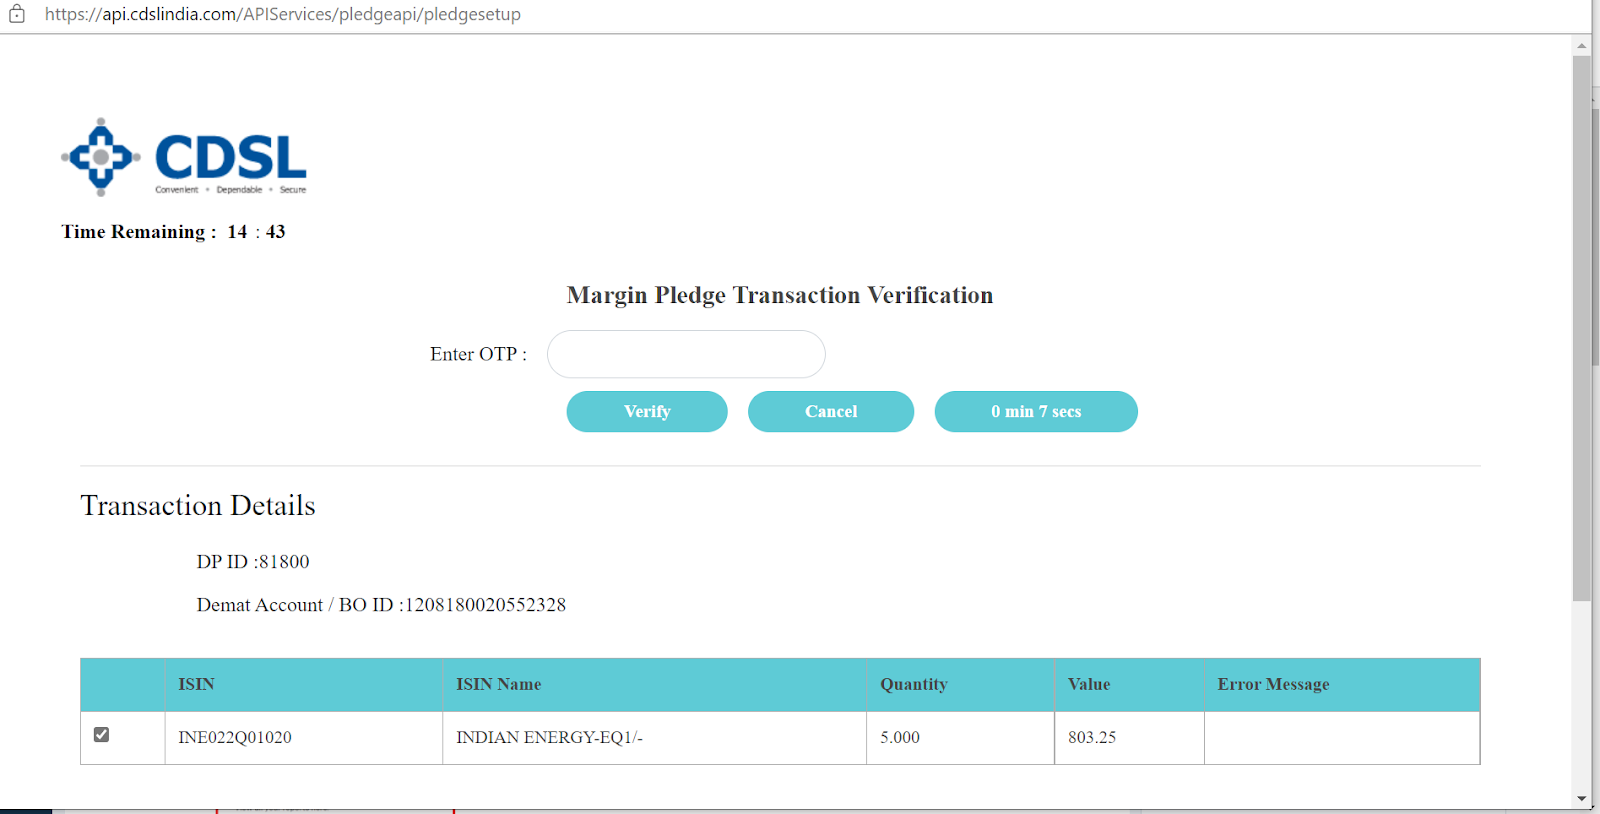The image size is (1600, 814).
Task: Click the CDSL logo
Action: coord(184,157)
